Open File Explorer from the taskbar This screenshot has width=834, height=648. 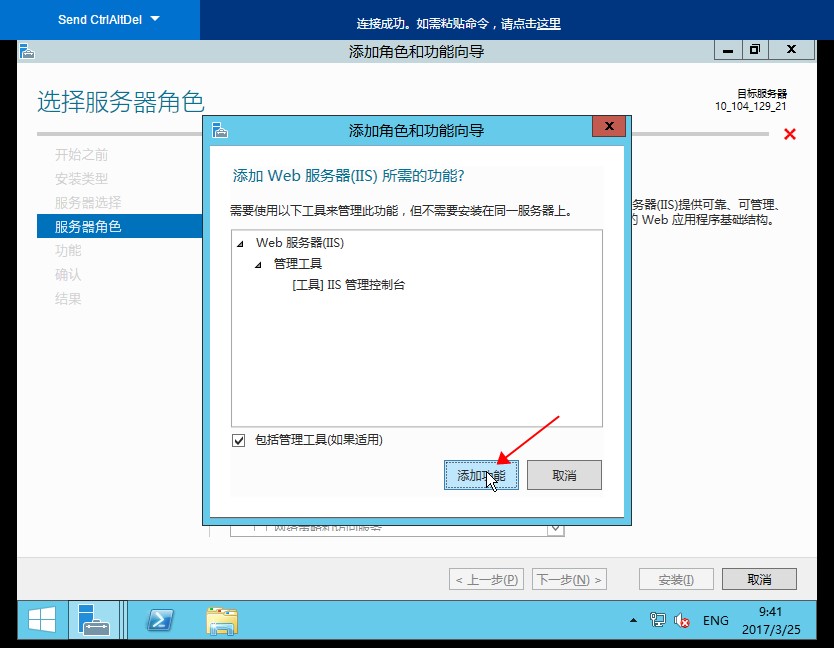coord(222,621)
